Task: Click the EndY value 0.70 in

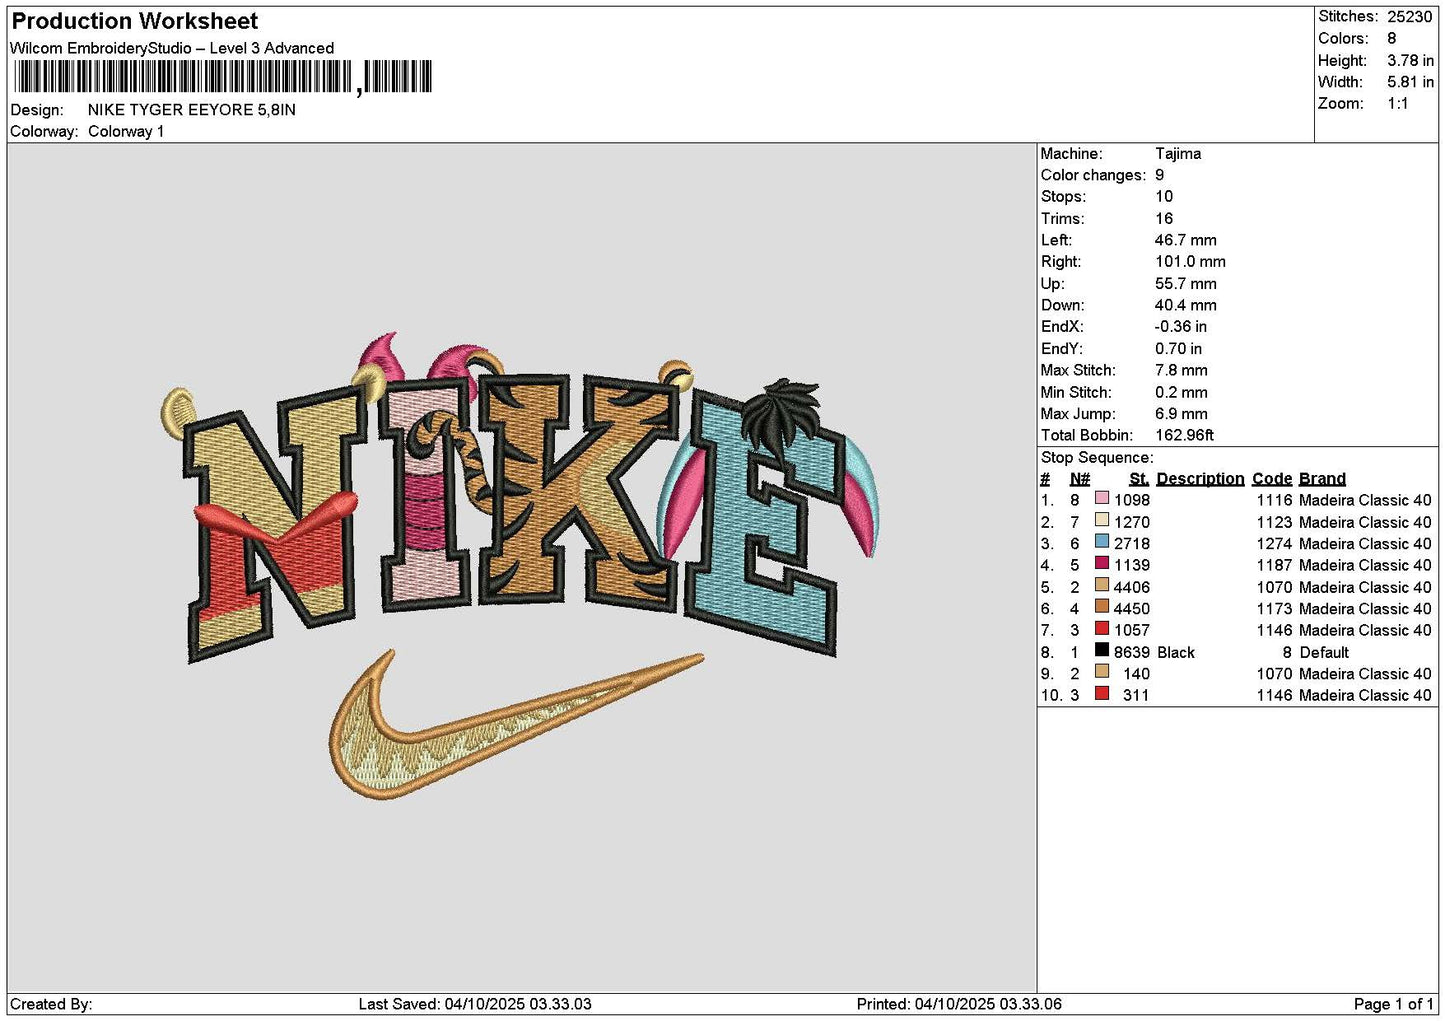Action: 1179,349
